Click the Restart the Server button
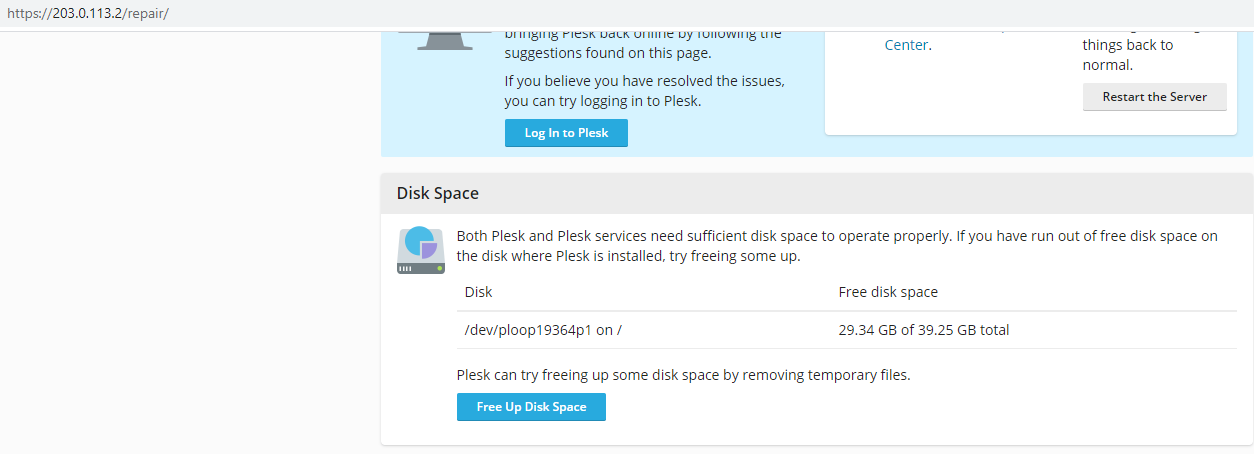This screenshot has height=454, width=1254. 1154,97
